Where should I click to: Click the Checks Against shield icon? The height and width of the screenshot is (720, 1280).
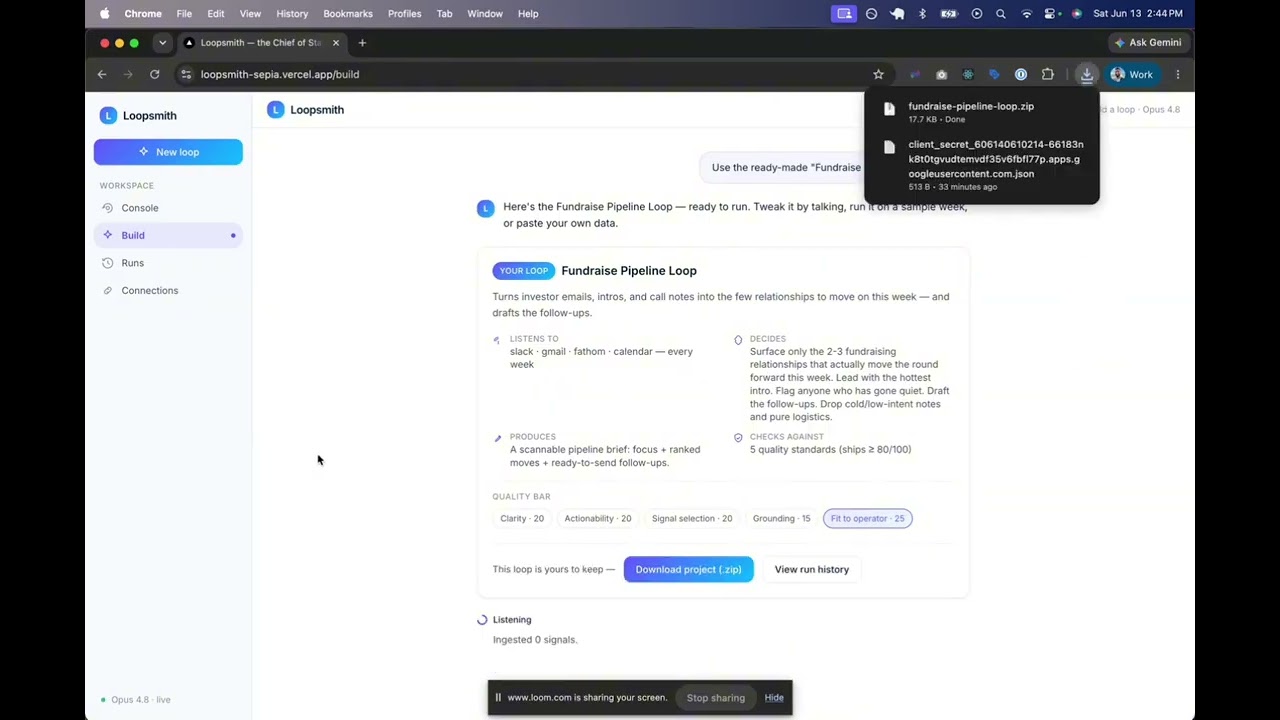pos(738,438)
